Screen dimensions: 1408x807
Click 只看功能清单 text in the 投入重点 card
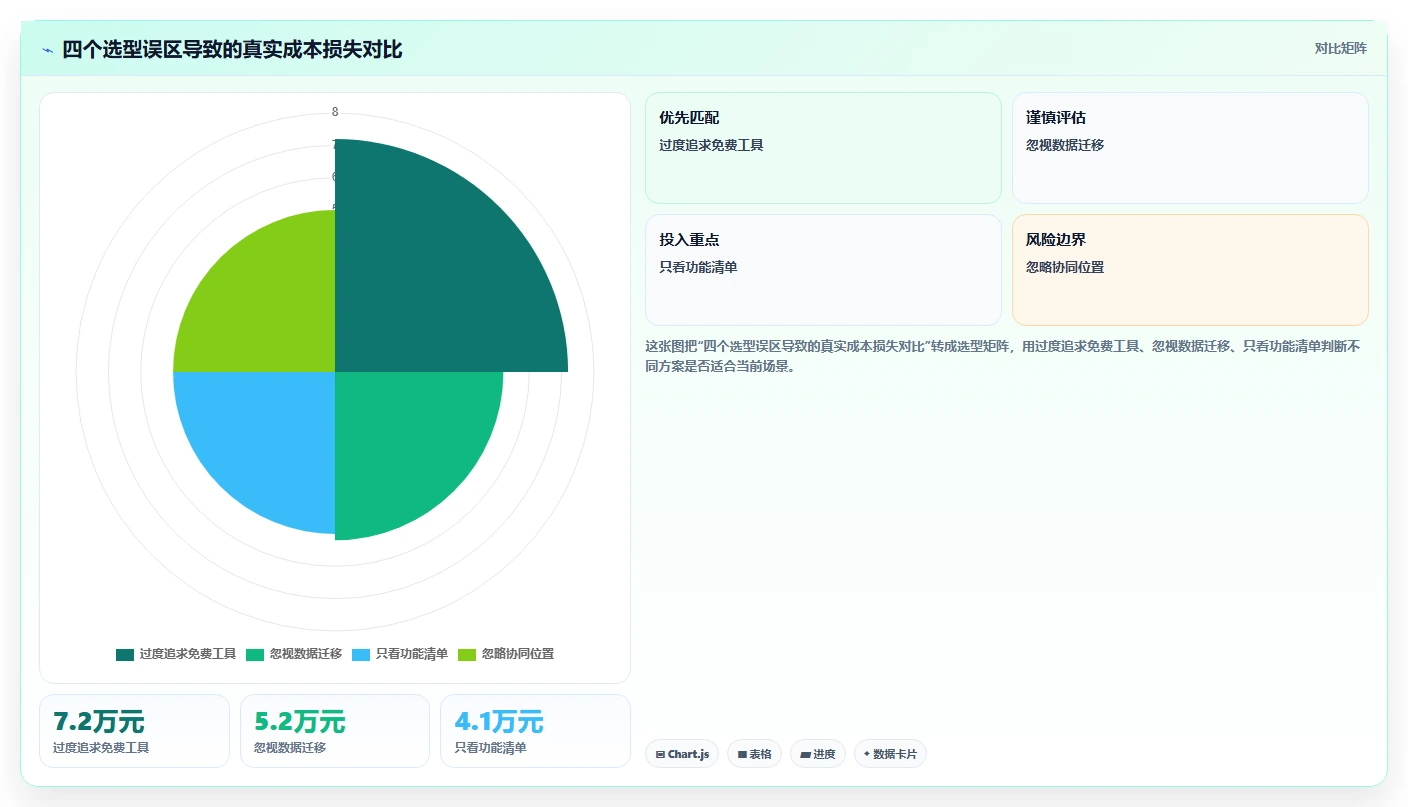click(698, 267)
